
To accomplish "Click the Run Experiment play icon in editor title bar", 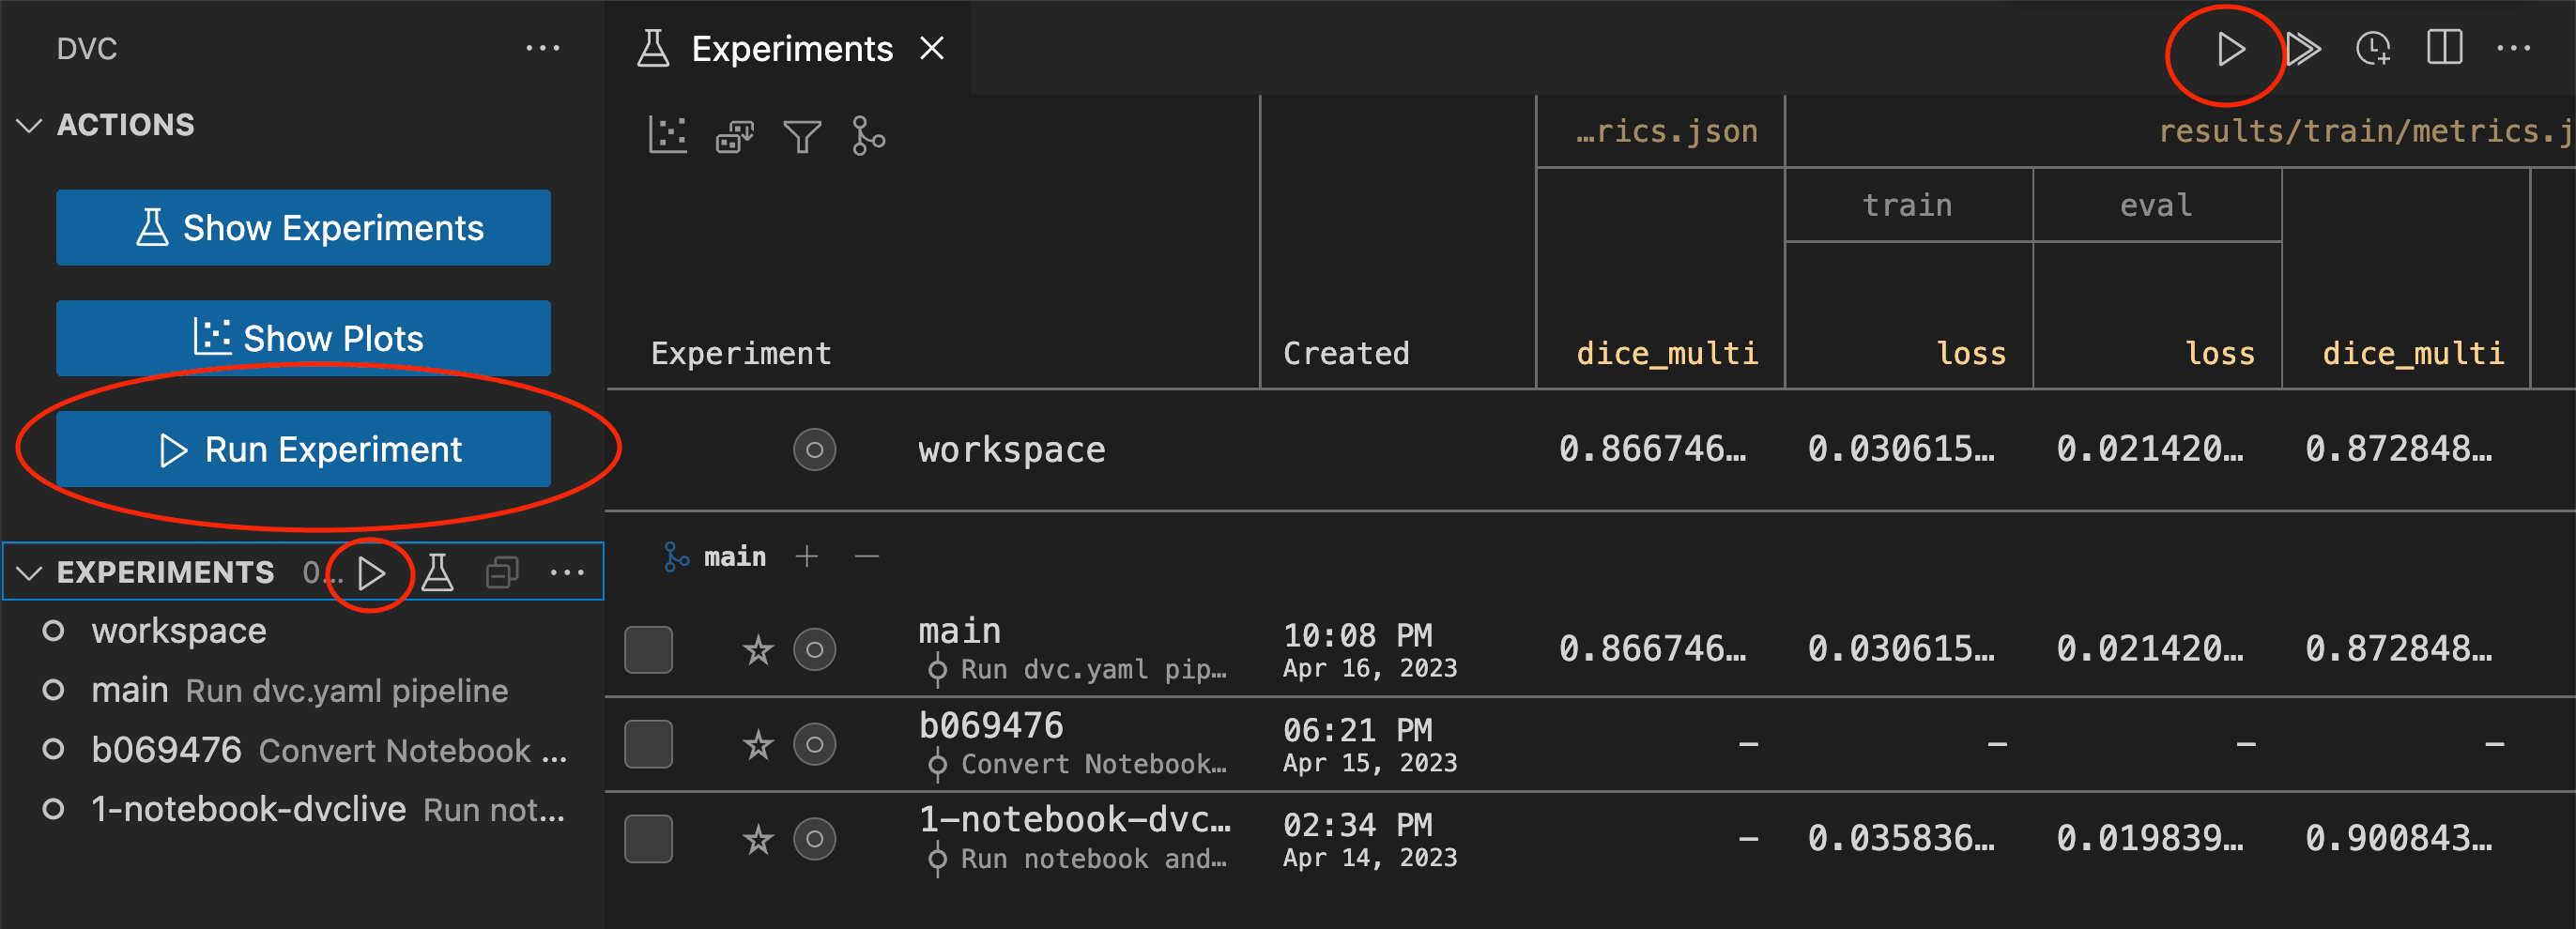I will click(x=2229, y=49).
